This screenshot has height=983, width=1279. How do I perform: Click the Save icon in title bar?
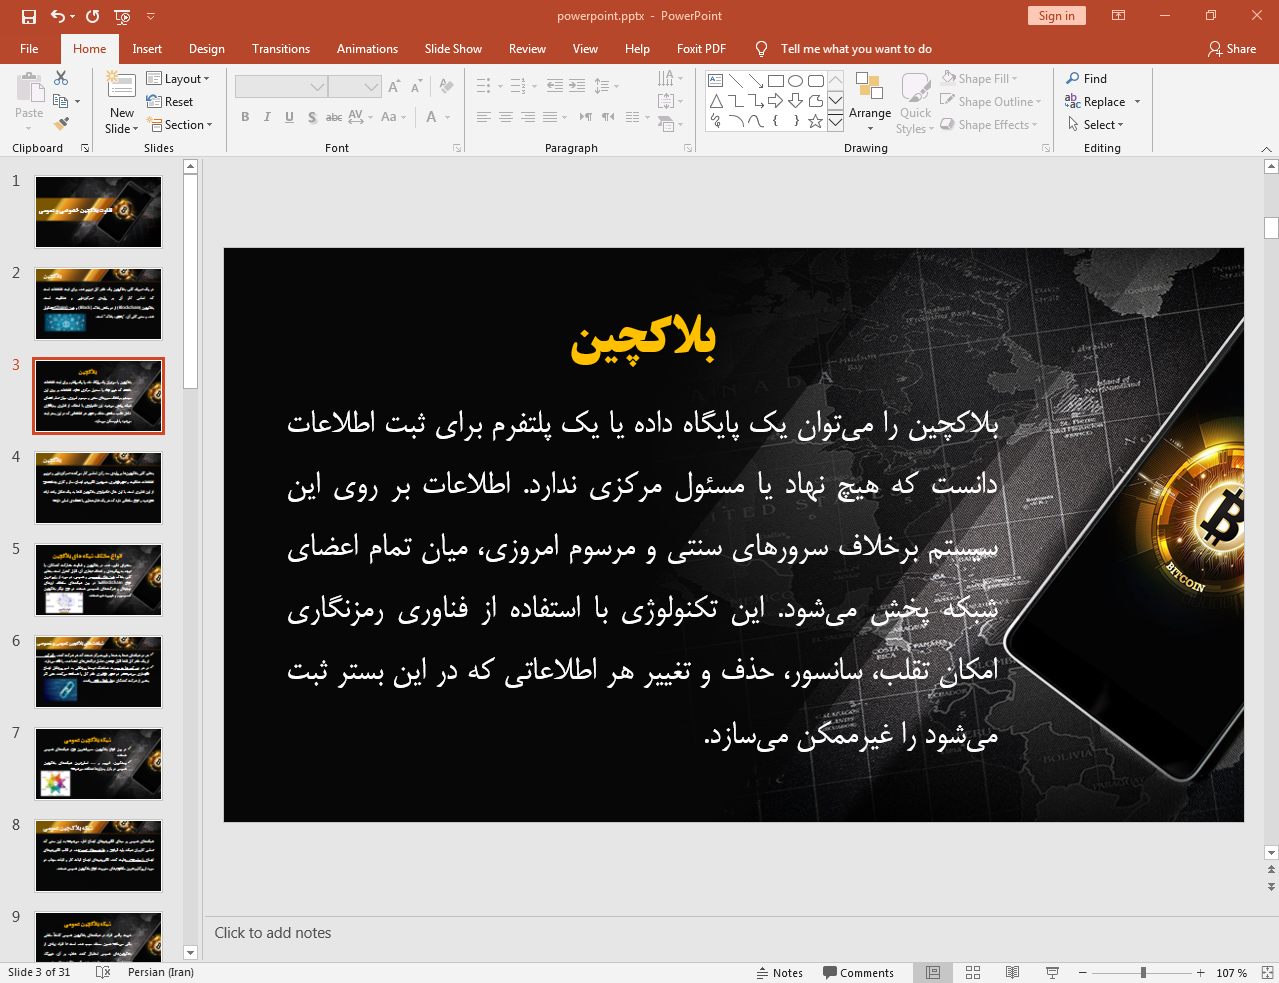pos(29,16)
